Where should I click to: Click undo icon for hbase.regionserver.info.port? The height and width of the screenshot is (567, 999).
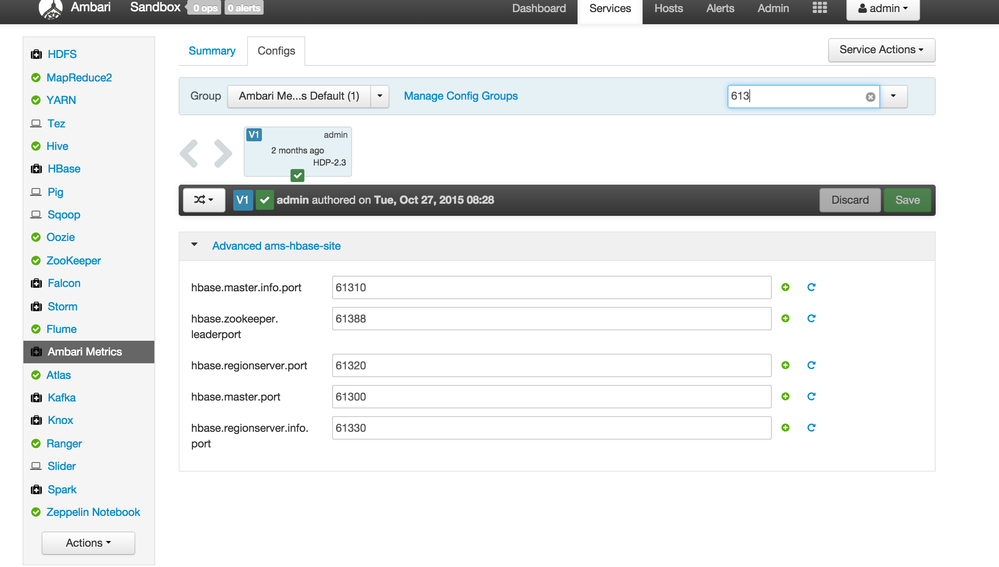[x=811, y=427]
